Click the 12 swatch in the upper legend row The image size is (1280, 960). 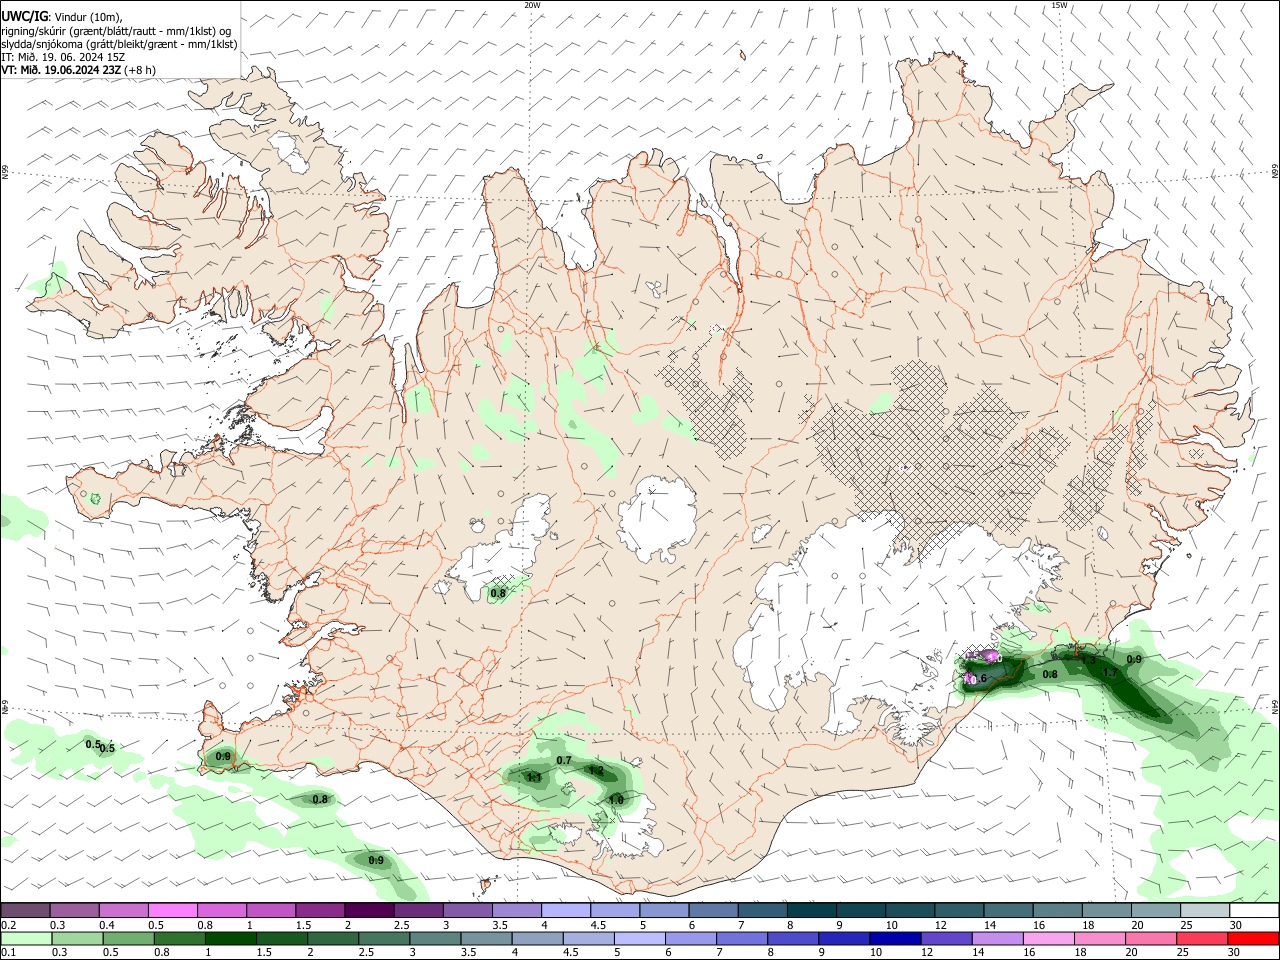(x=960, y=910)
